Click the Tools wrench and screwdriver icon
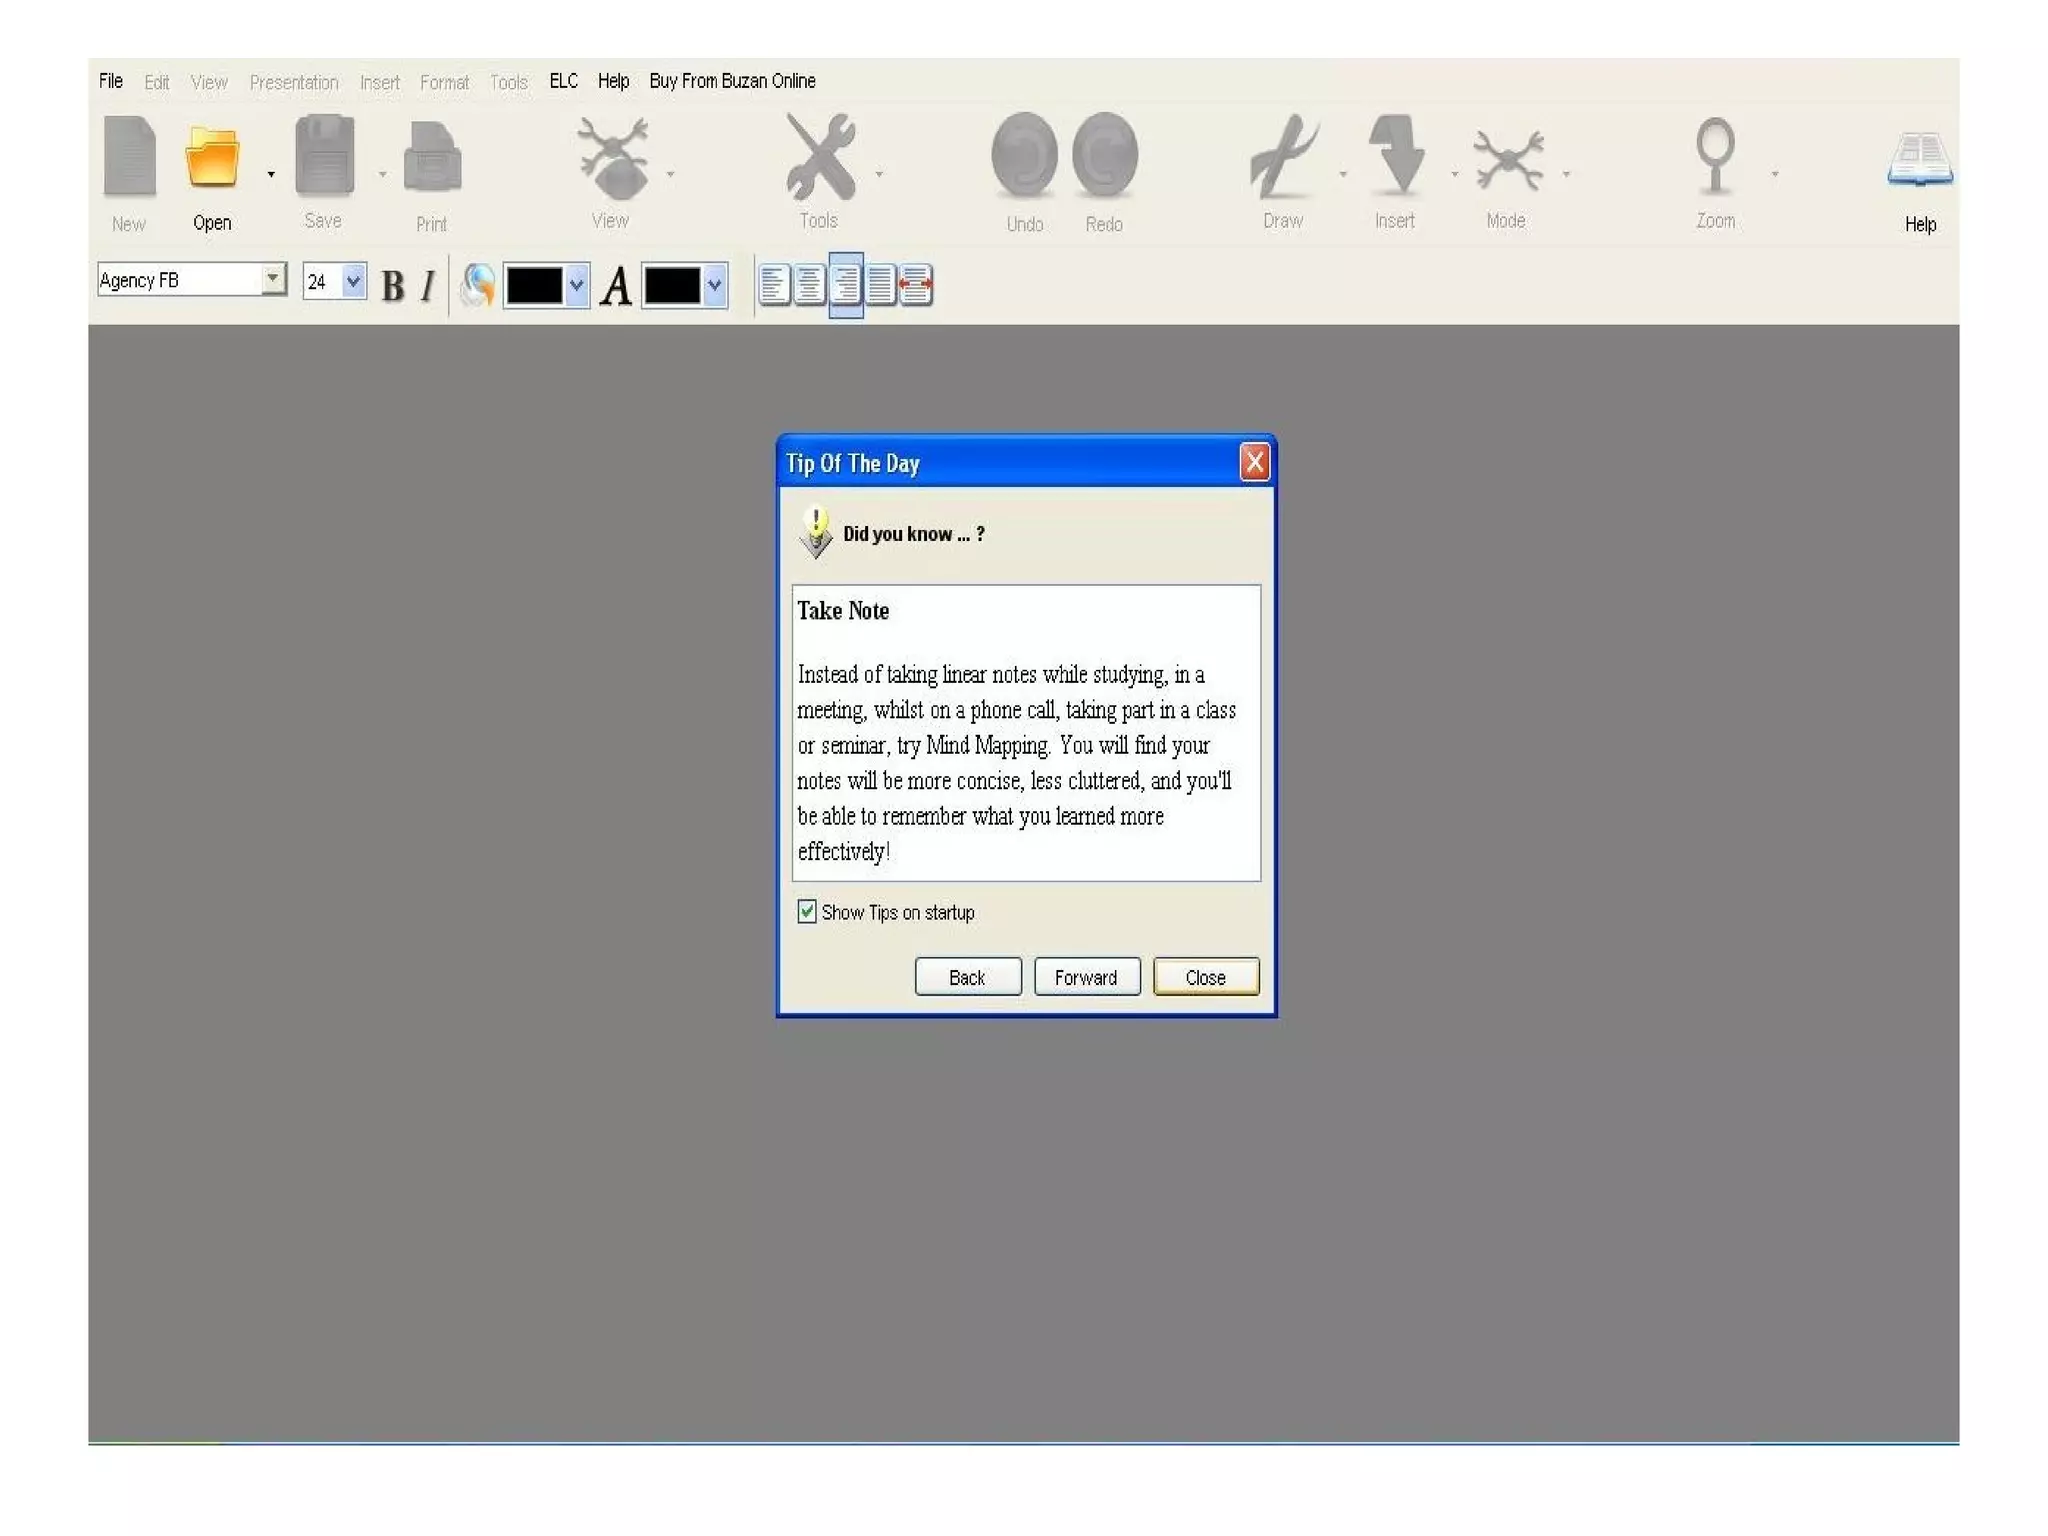 point(820,157)
